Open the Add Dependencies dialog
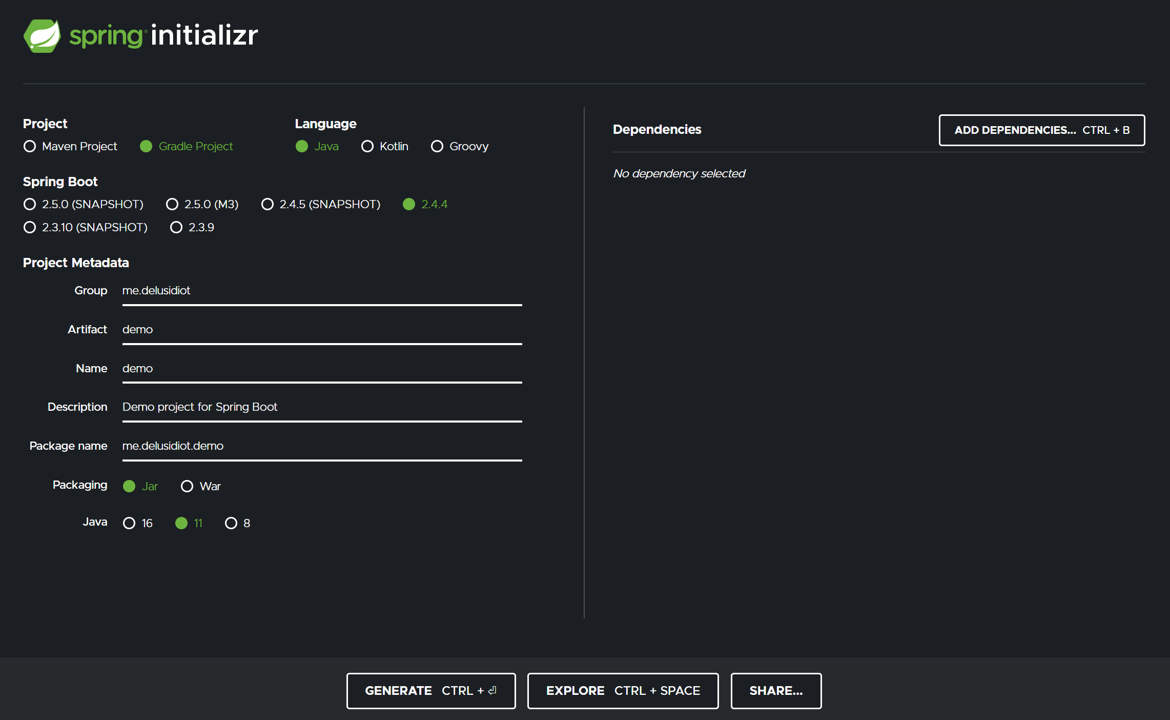 [x=1042, y=131]
